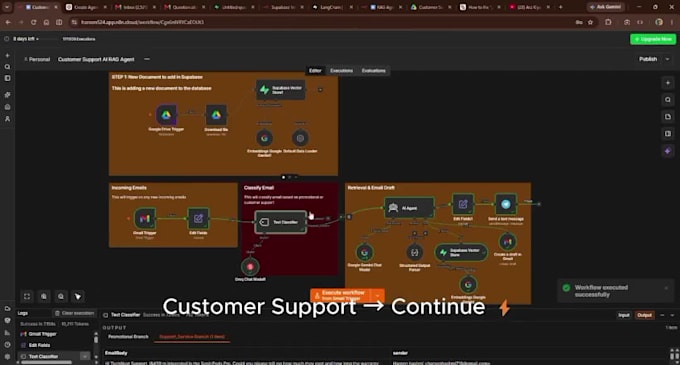Open the Publish dropdown arrow
This screenshot has height=365, width=680.
tap(667, 59)
